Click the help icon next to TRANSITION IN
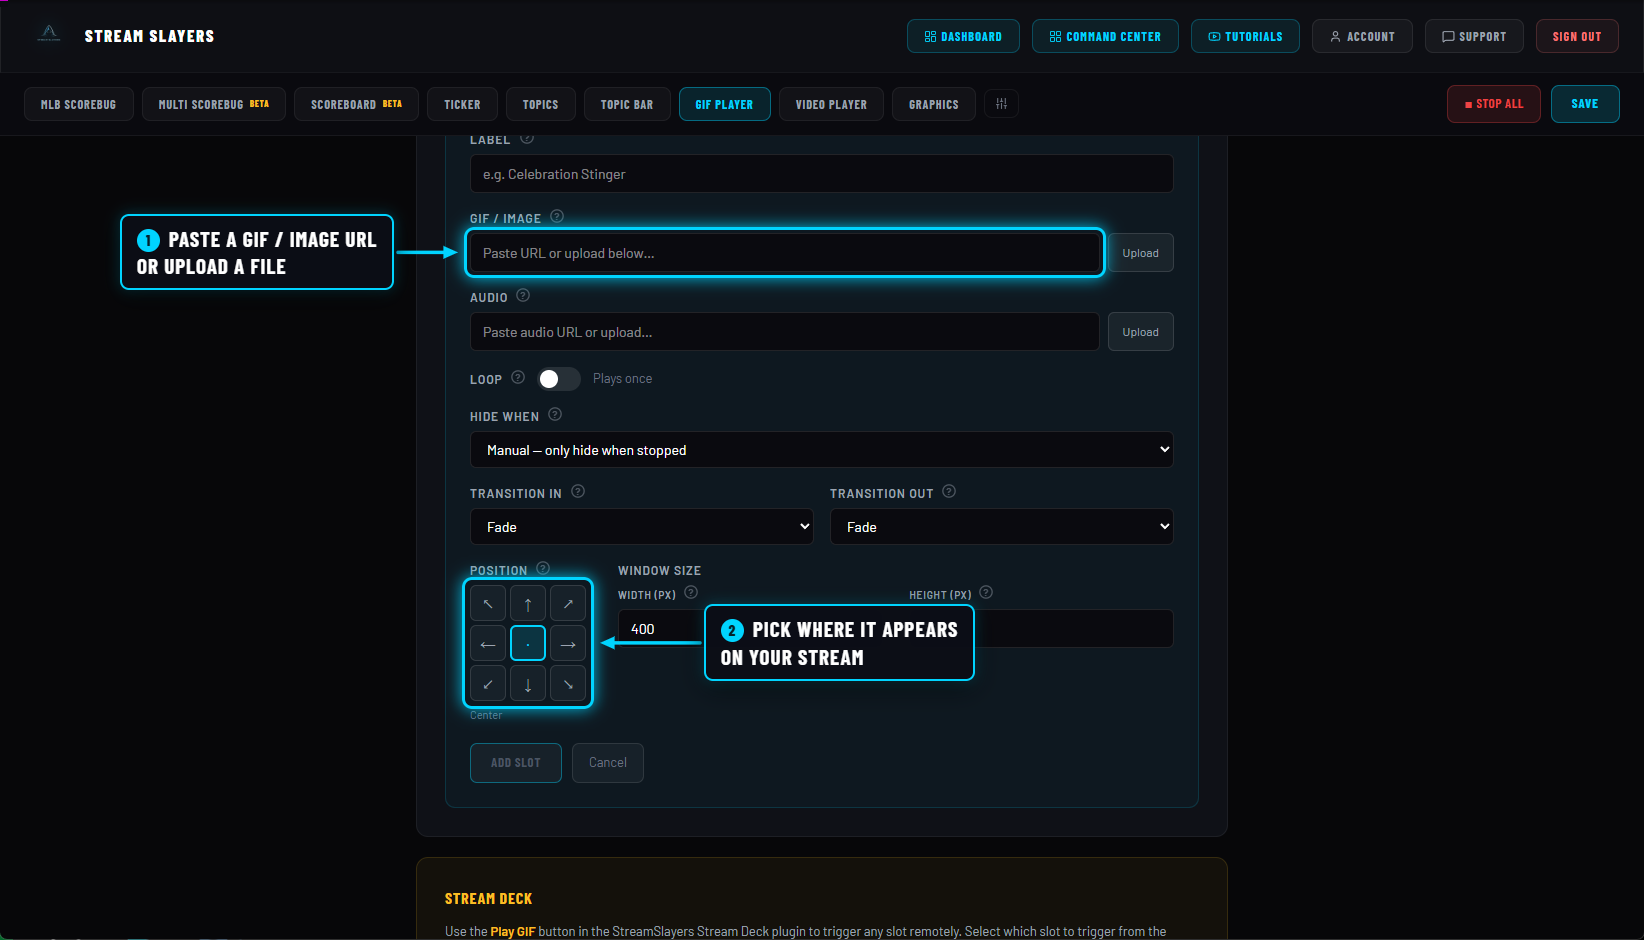This screenshot has height=940, width=1644. tap(578, 491)
